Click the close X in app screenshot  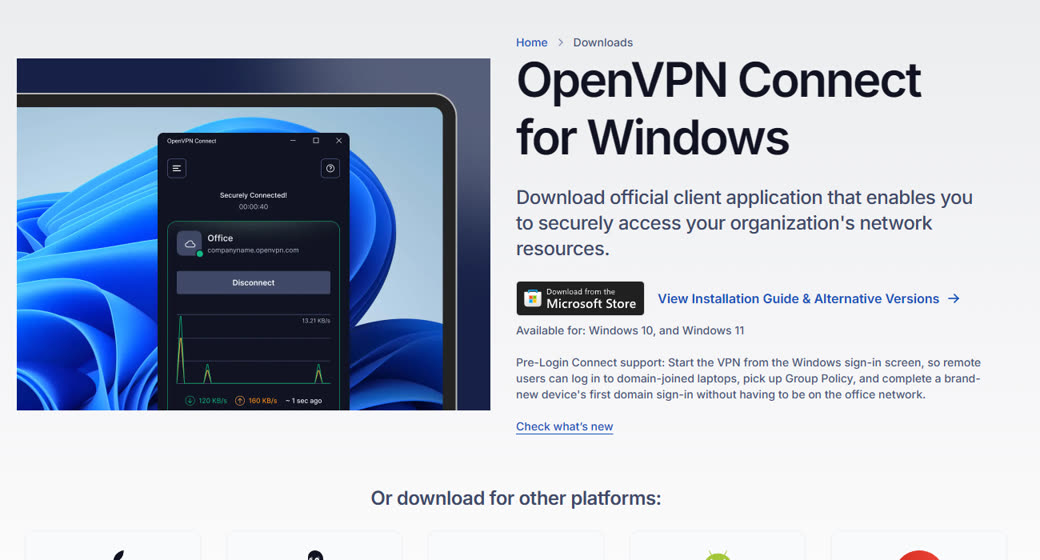point(339,141)
